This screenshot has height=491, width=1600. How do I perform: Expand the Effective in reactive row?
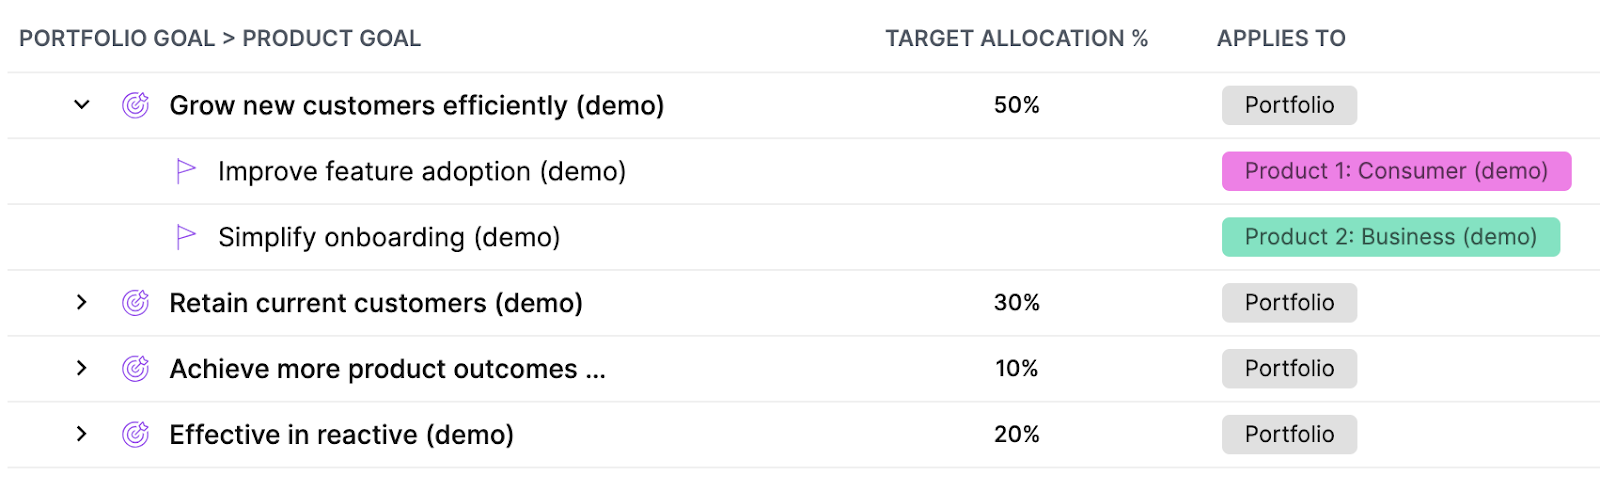82,434
